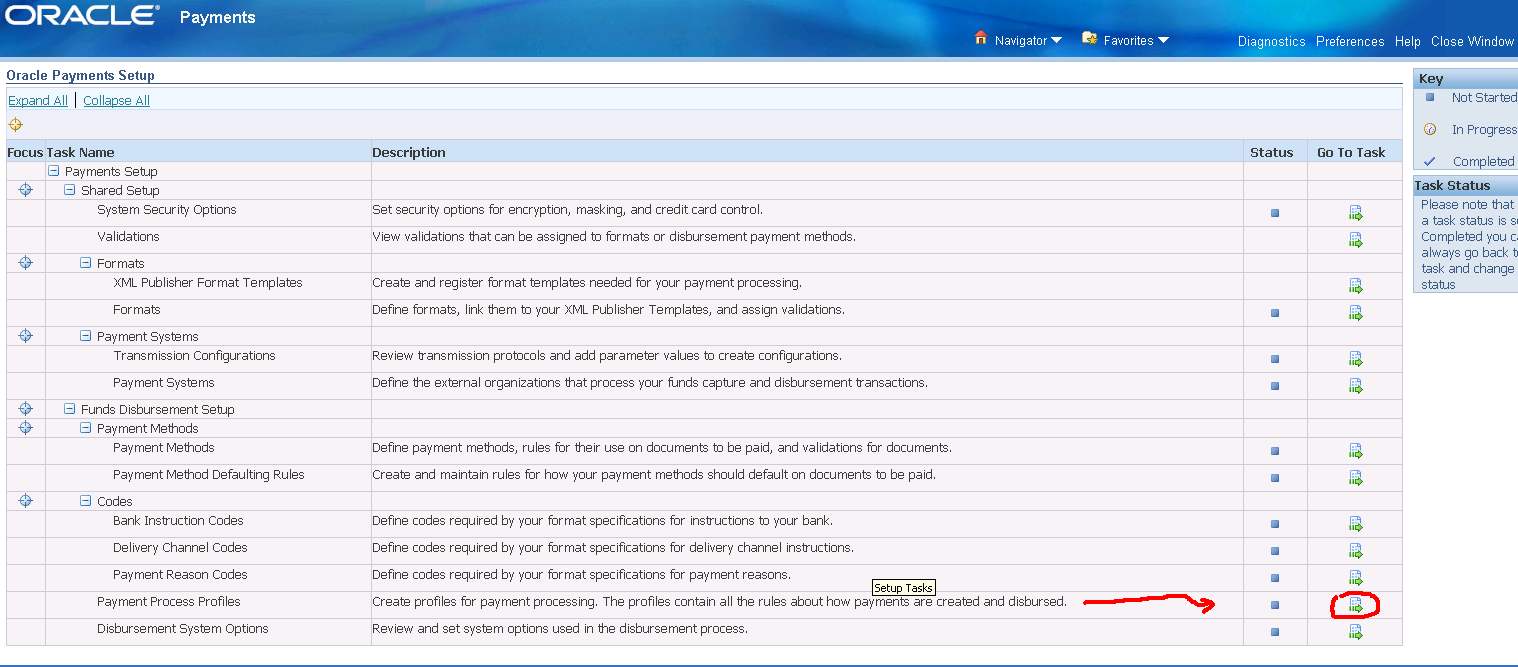Focus on the Funds Disbursement Setup node
The width and height of the screenshot is (1518, 667).
pos(26,409)
